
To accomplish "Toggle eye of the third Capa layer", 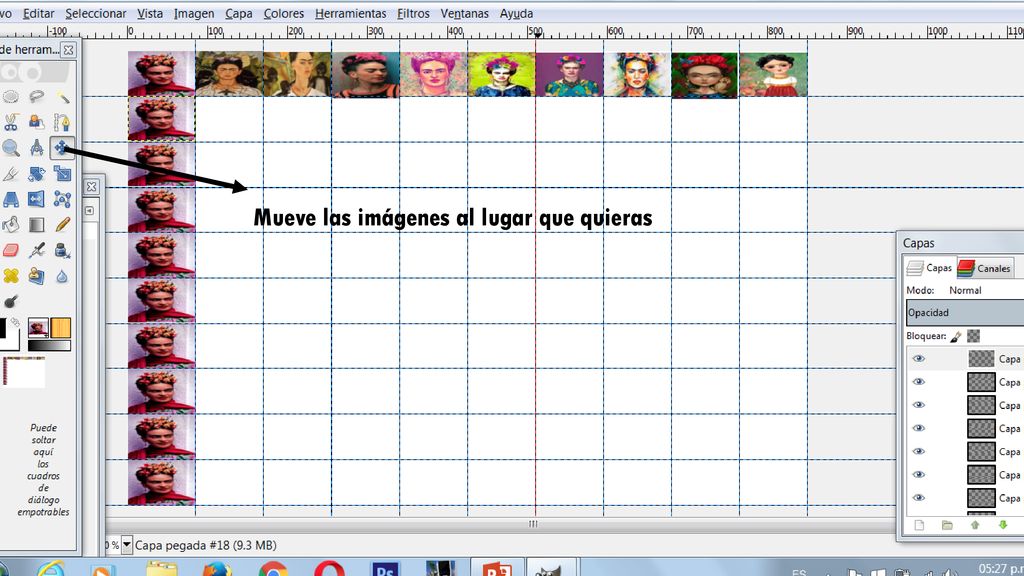I will click(919, 405).
